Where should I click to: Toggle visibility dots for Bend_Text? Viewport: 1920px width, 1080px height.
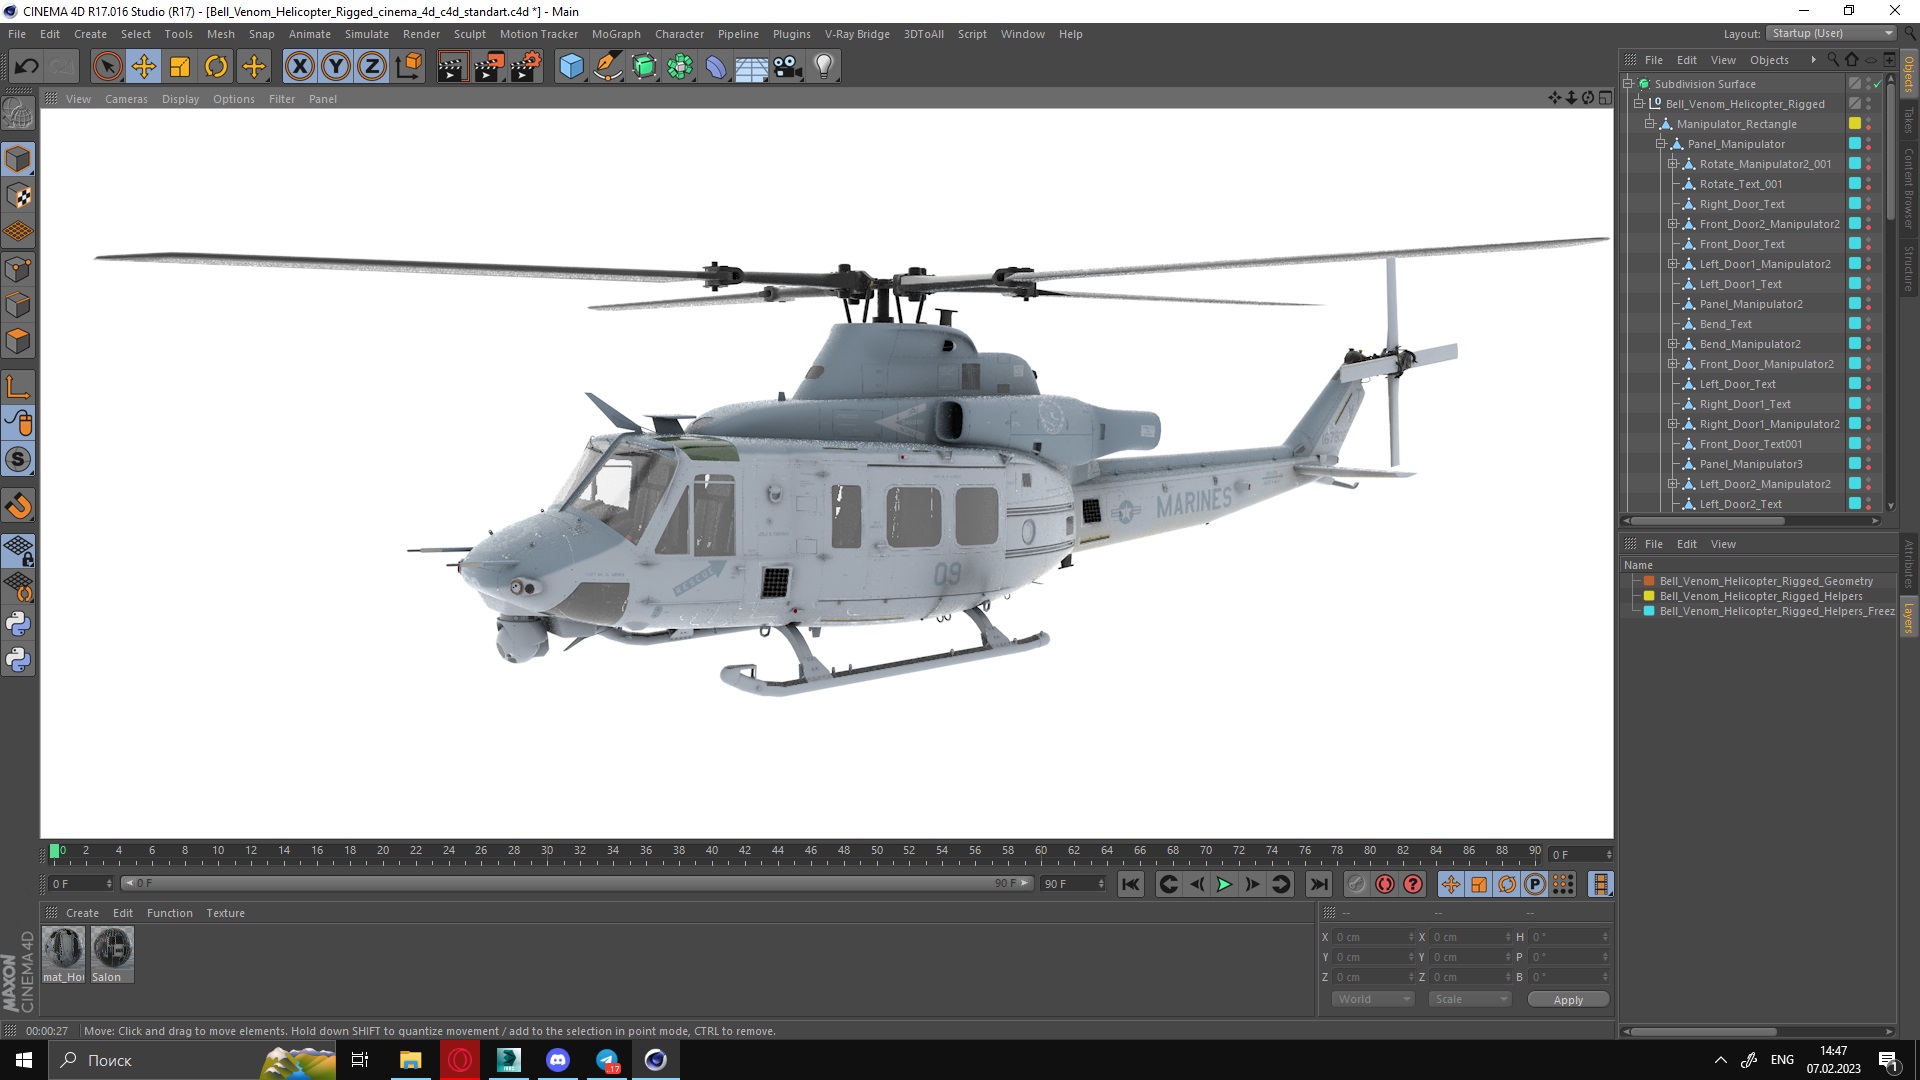point(1868,324)
